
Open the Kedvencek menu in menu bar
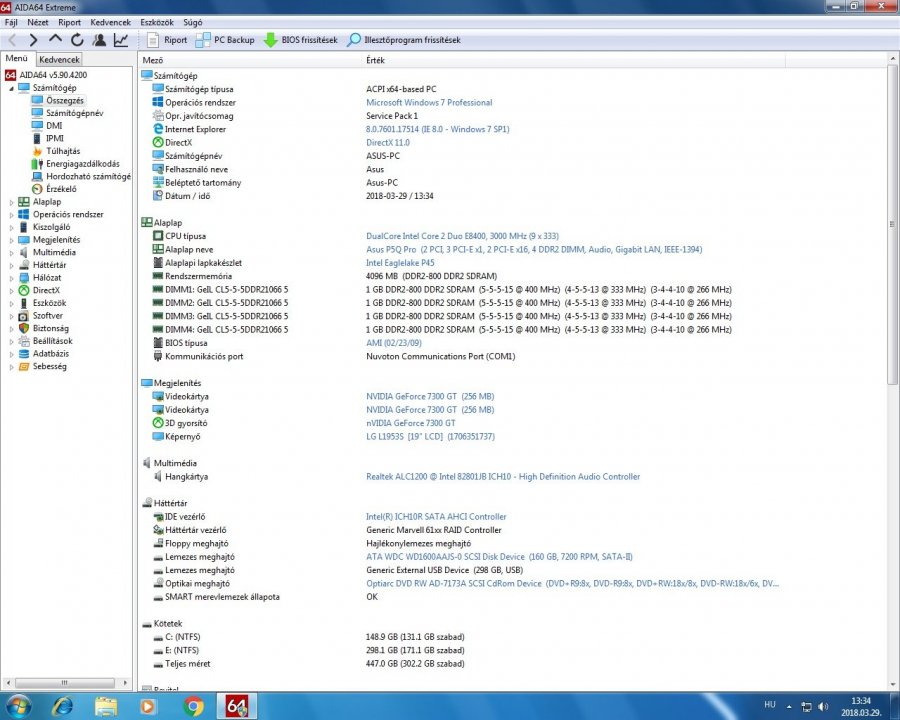tap(111, 22)
